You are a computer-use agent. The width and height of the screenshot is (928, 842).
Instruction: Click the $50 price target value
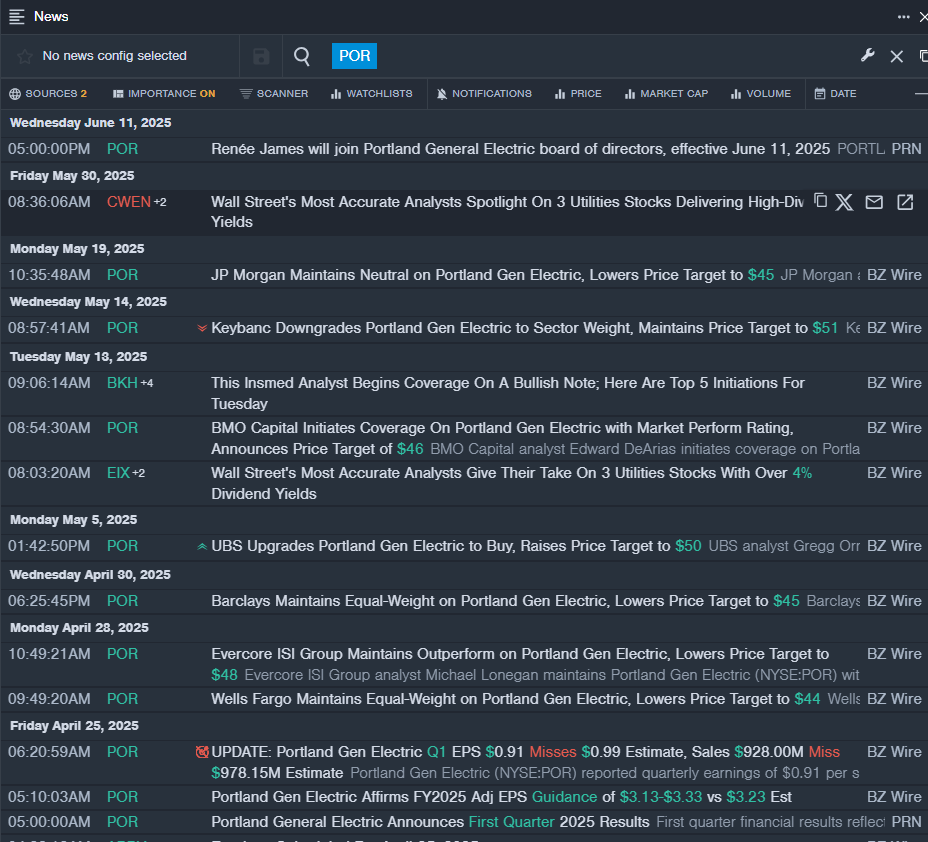(688, 546)
